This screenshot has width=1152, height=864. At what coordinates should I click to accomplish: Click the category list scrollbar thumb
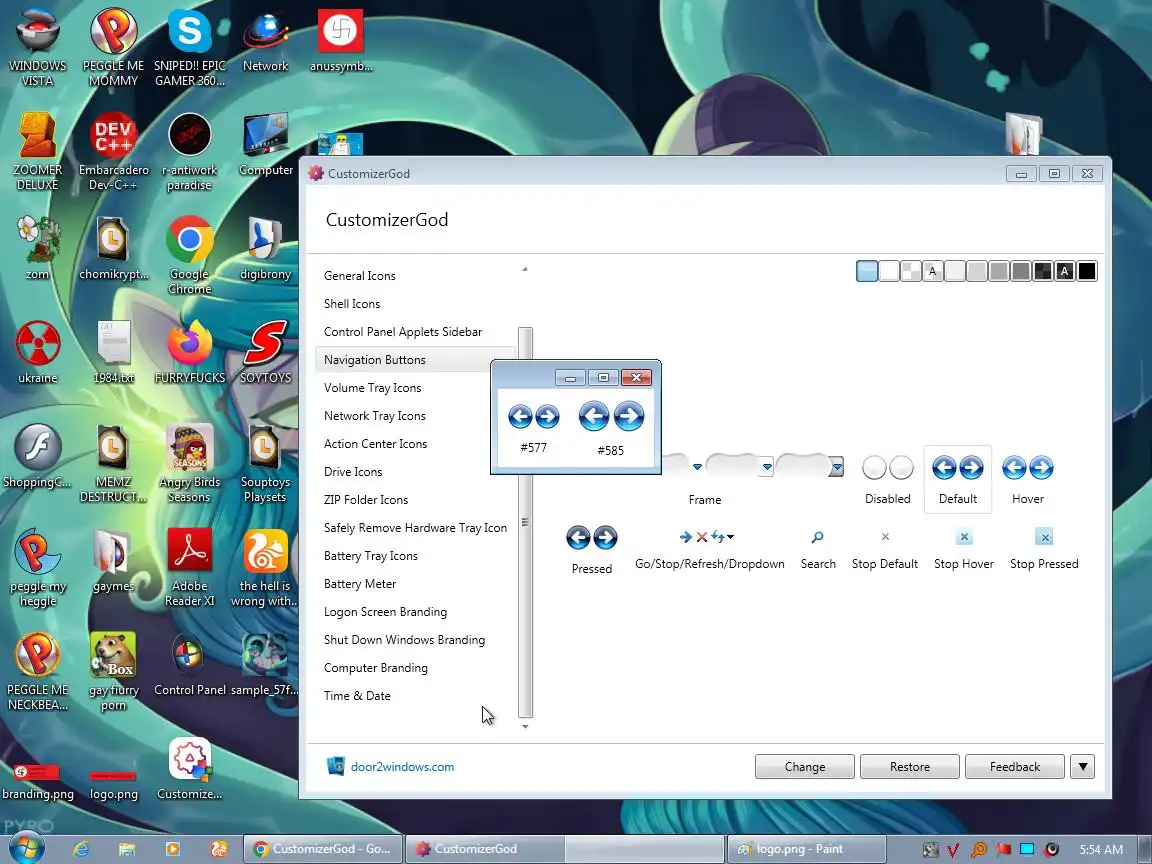click(525, 522)
